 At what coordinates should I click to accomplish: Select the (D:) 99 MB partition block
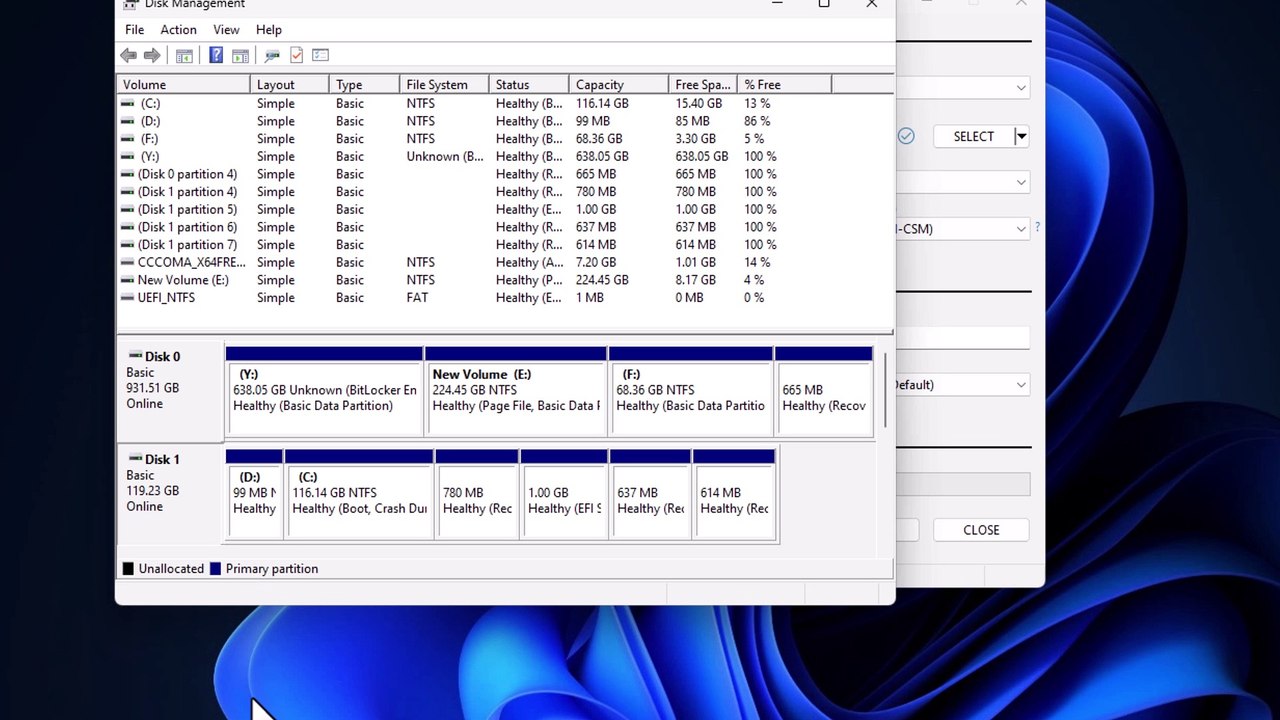point(254,495)
